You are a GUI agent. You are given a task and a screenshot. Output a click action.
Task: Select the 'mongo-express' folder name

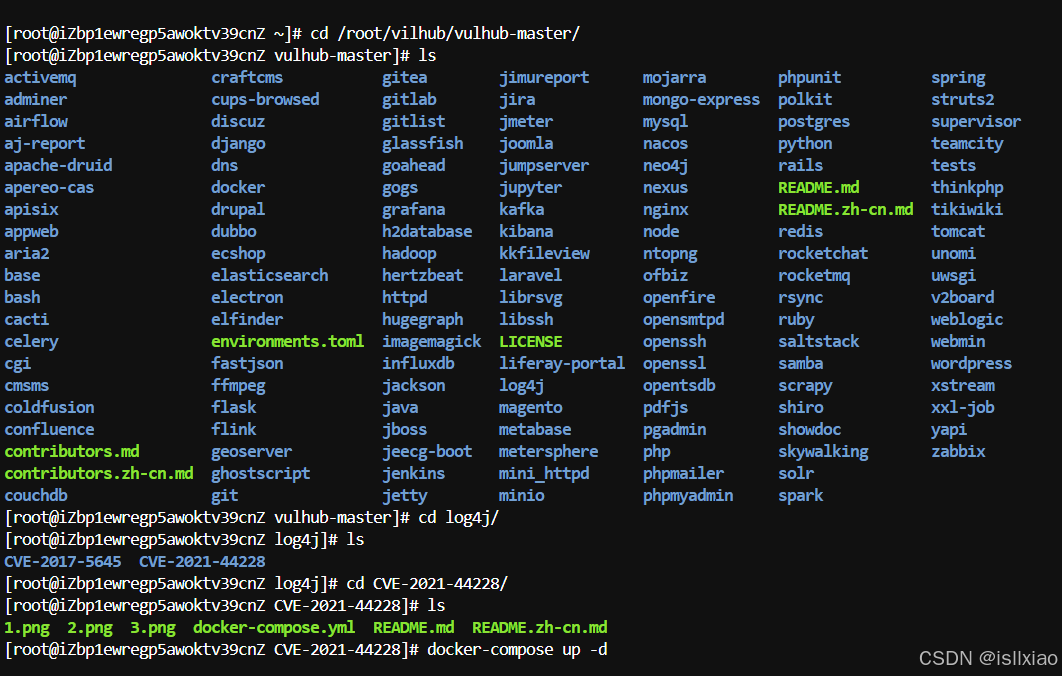click(x=702, y=100)
